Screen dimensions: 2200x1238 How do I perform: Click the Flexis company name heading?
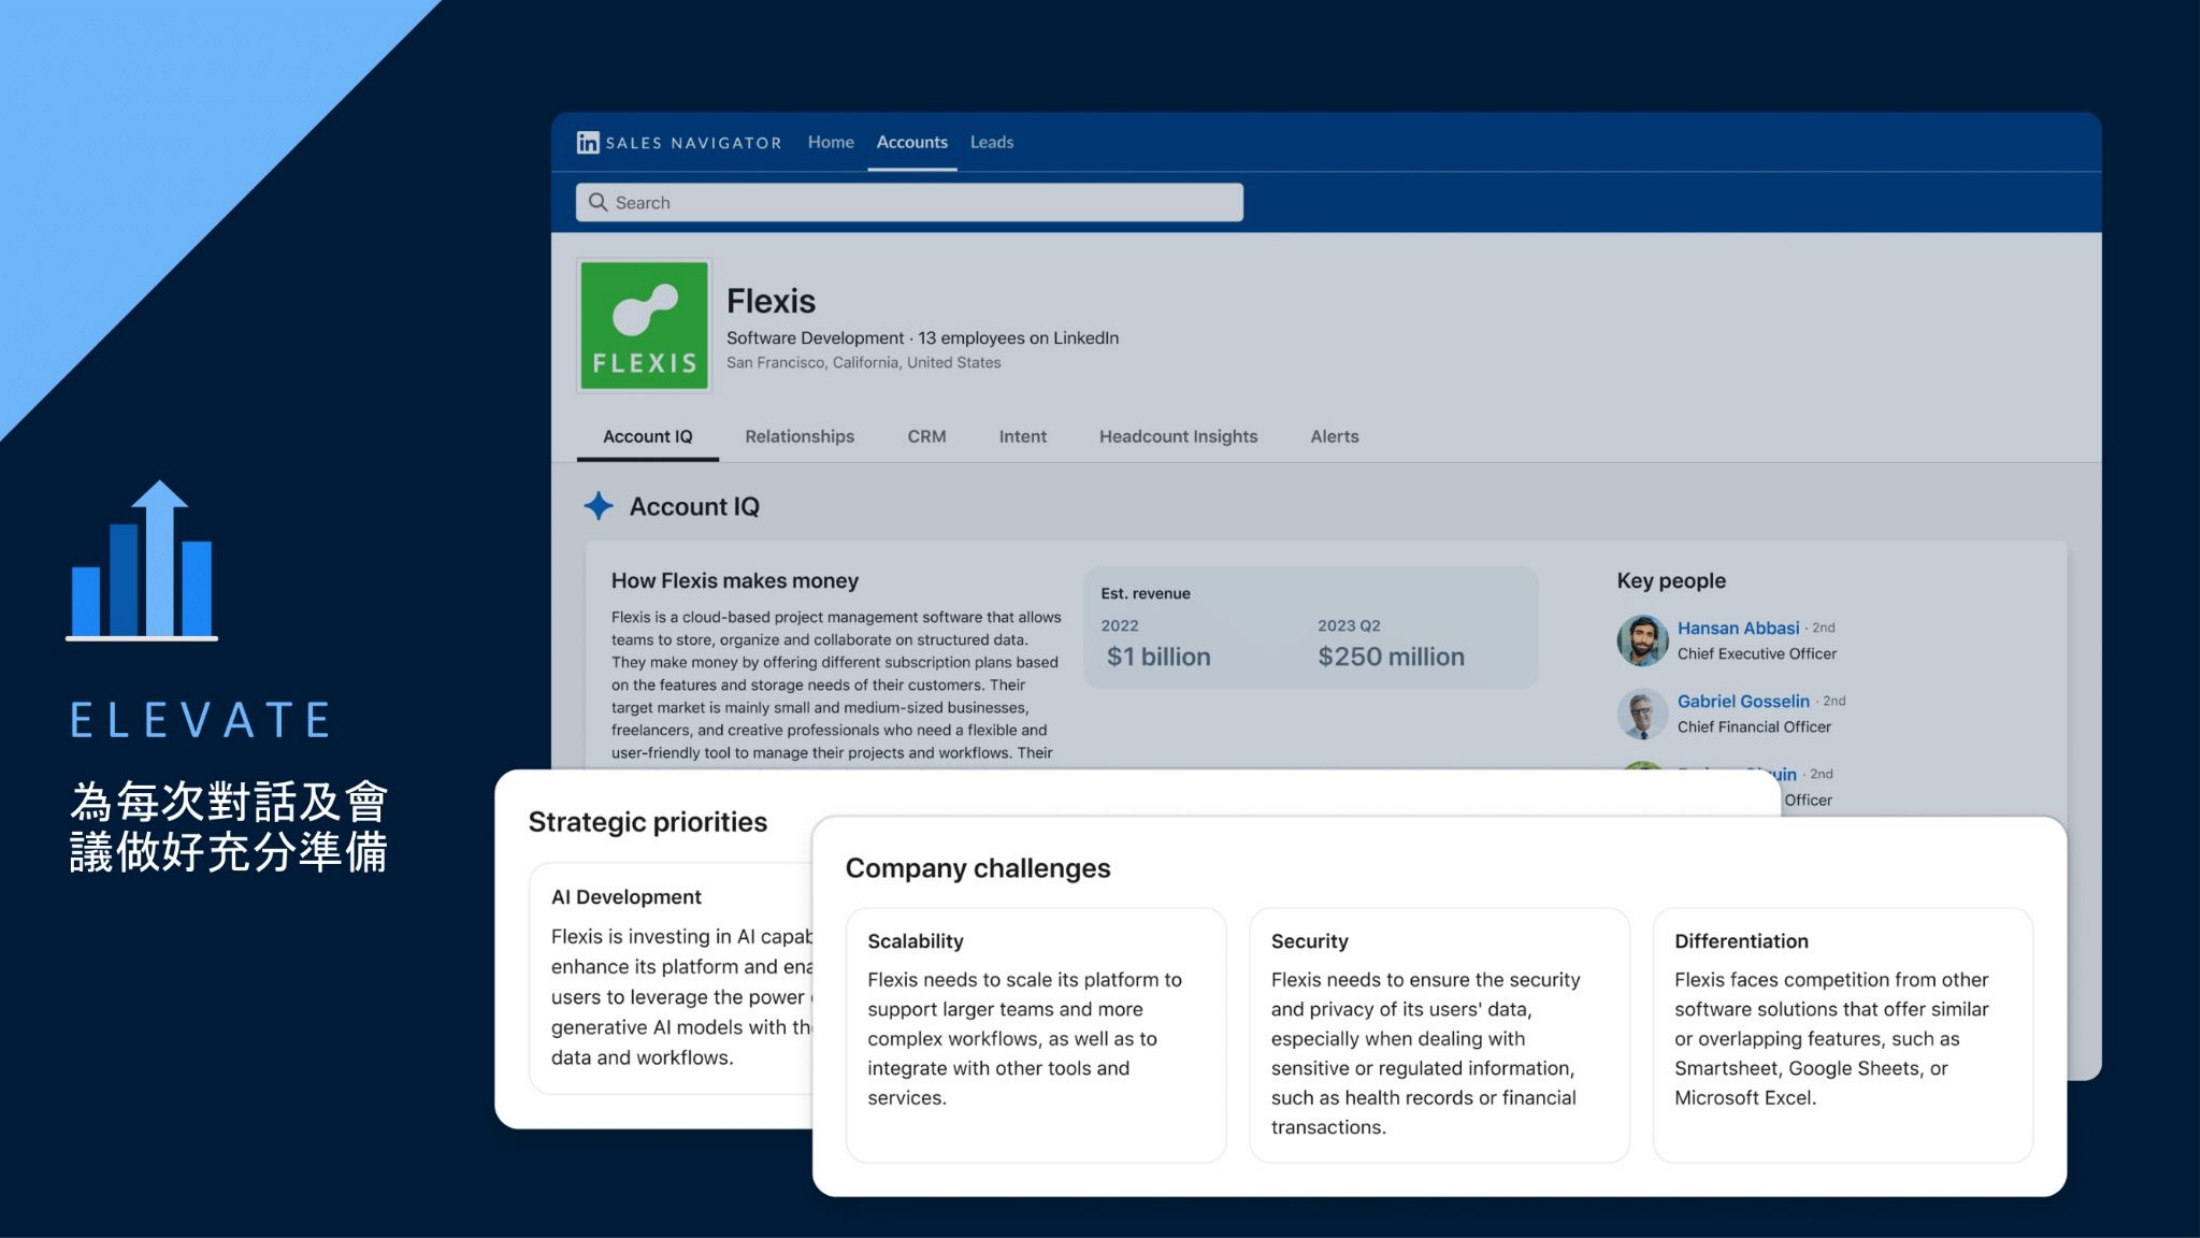click(771, 301)
